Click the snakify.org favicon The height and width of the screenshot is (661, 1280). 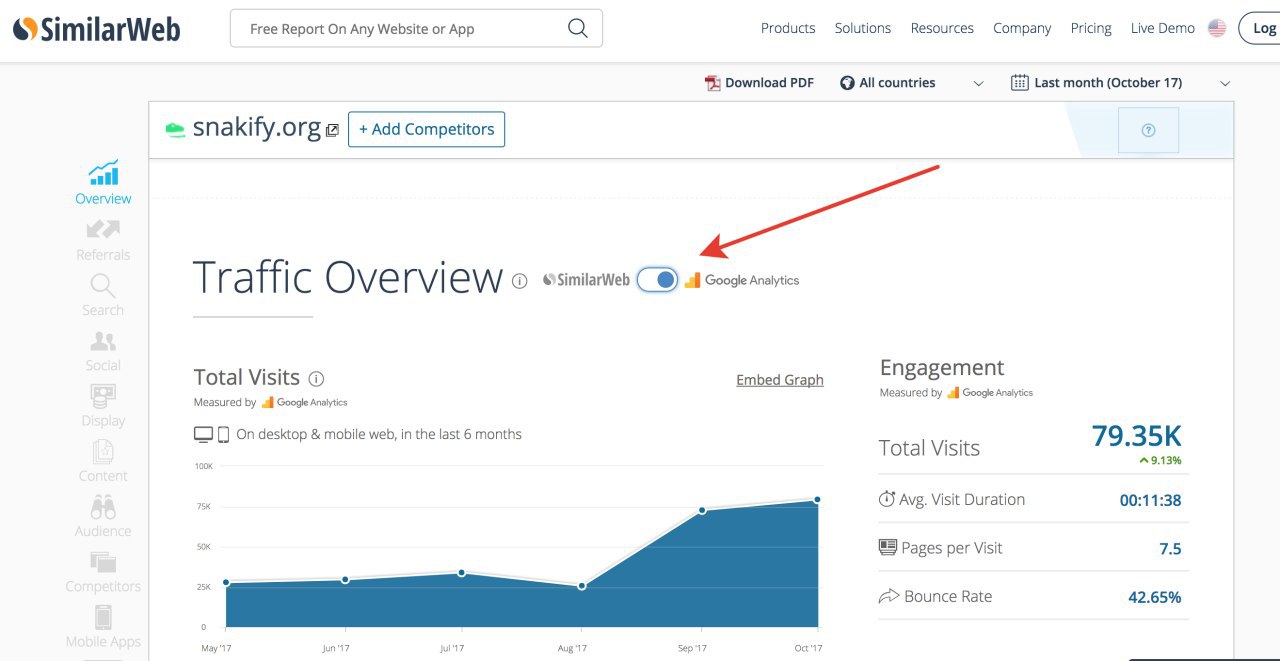tap(175, 129)
